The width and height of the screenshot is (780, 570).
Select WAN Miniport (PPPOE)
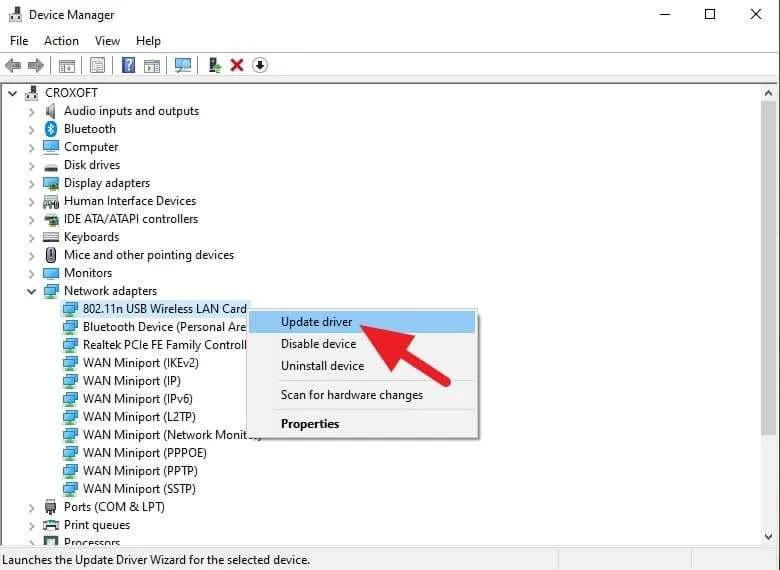point(144,453)
